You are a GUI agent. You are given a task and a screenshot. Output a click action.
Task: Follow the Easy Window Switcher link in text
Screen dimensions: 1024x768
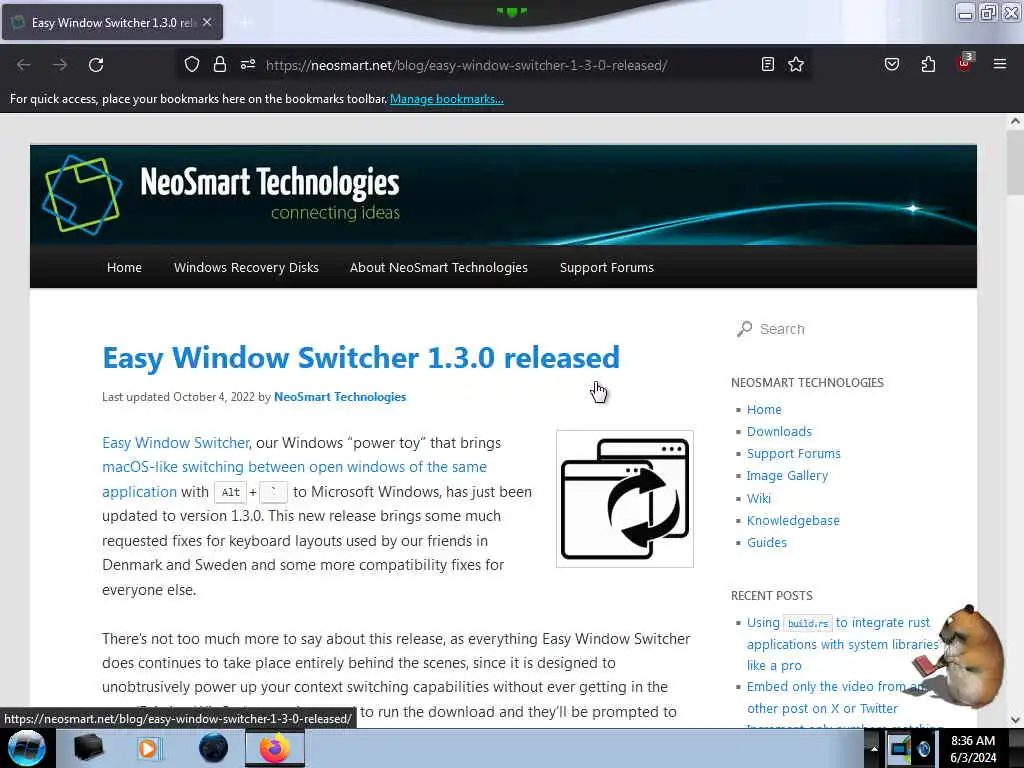click(176, 443)
